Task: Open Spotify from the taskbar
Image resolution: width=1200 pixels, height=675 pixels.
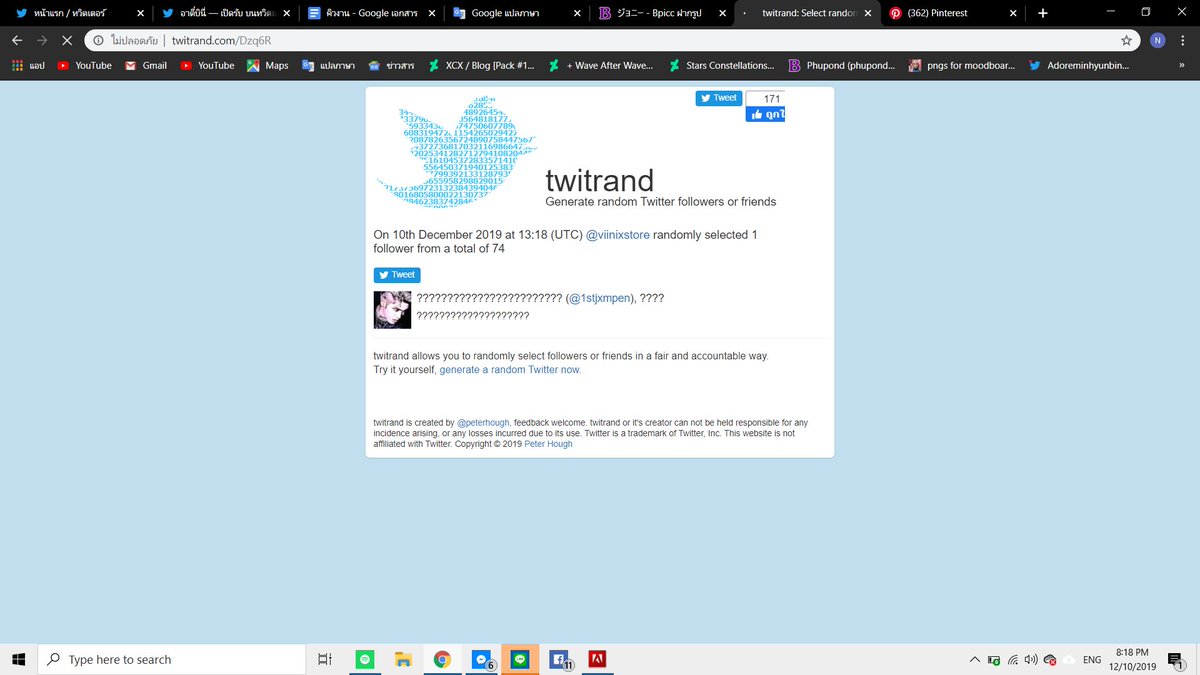Action: [x=365, y=659]
